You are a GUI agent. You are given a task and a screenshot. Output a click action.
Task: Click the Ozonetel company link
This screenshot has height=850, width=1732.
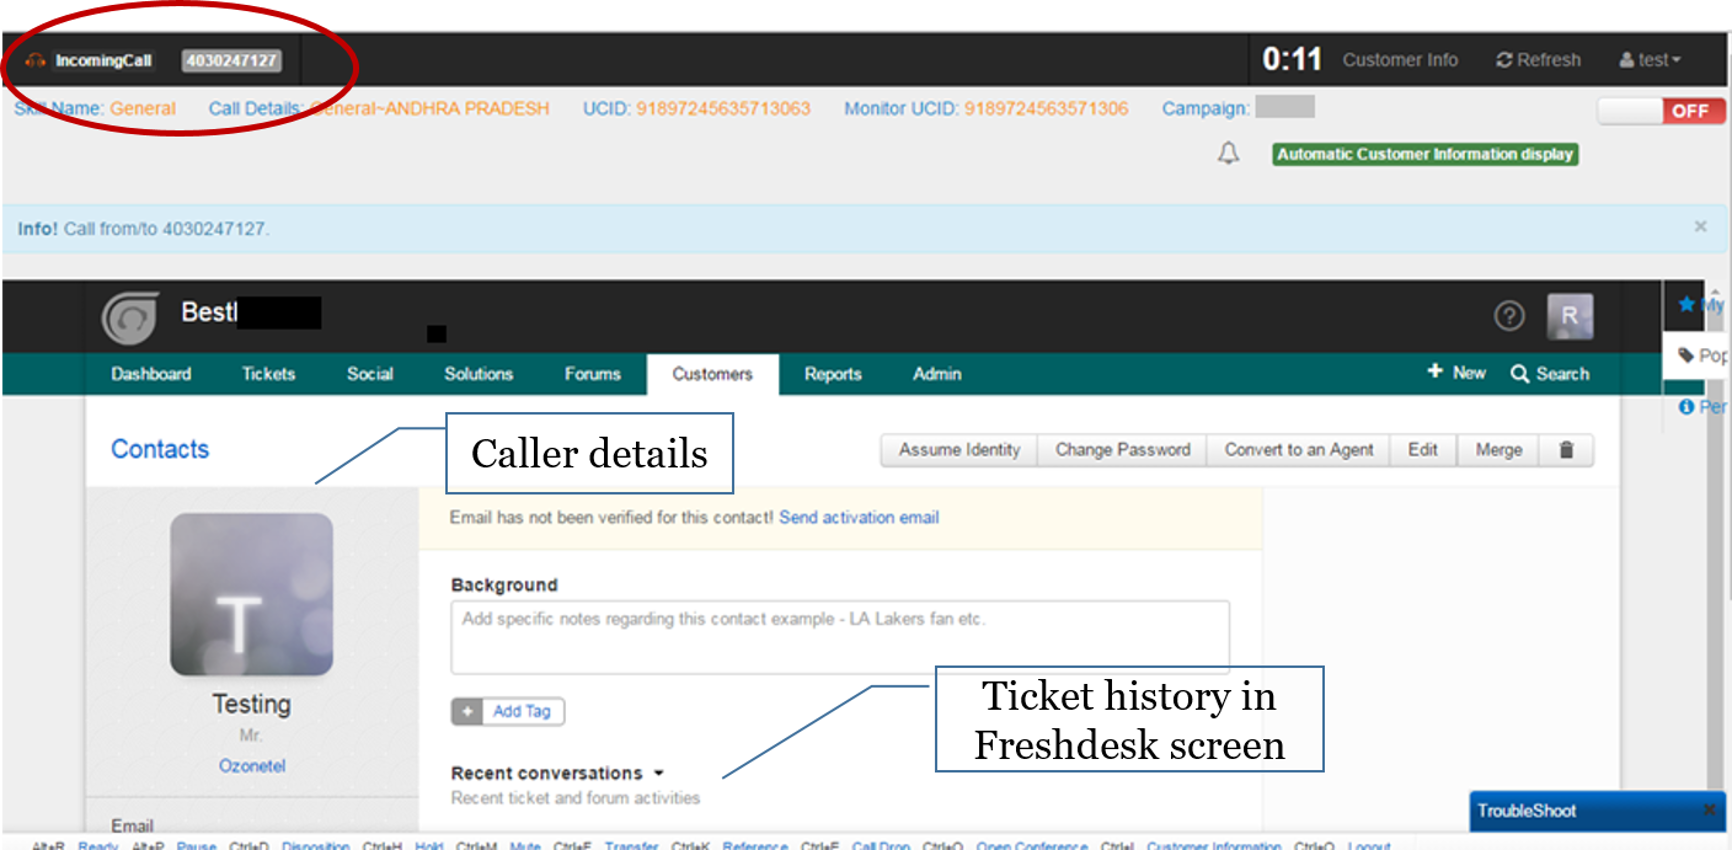point(252,765)
